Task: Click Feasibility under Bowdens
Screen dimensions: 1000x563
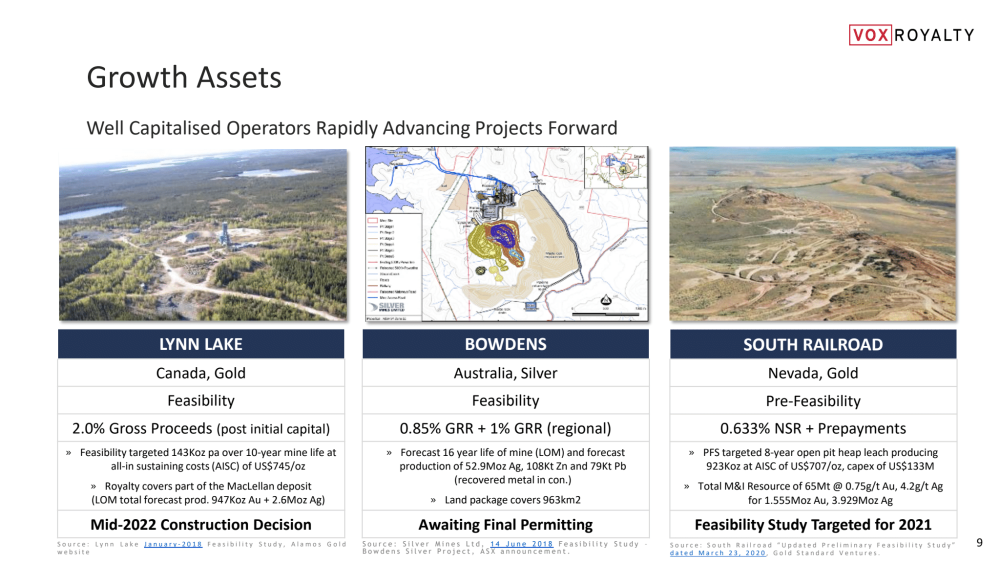Action: pyautogui.click(x=506, y=400)
